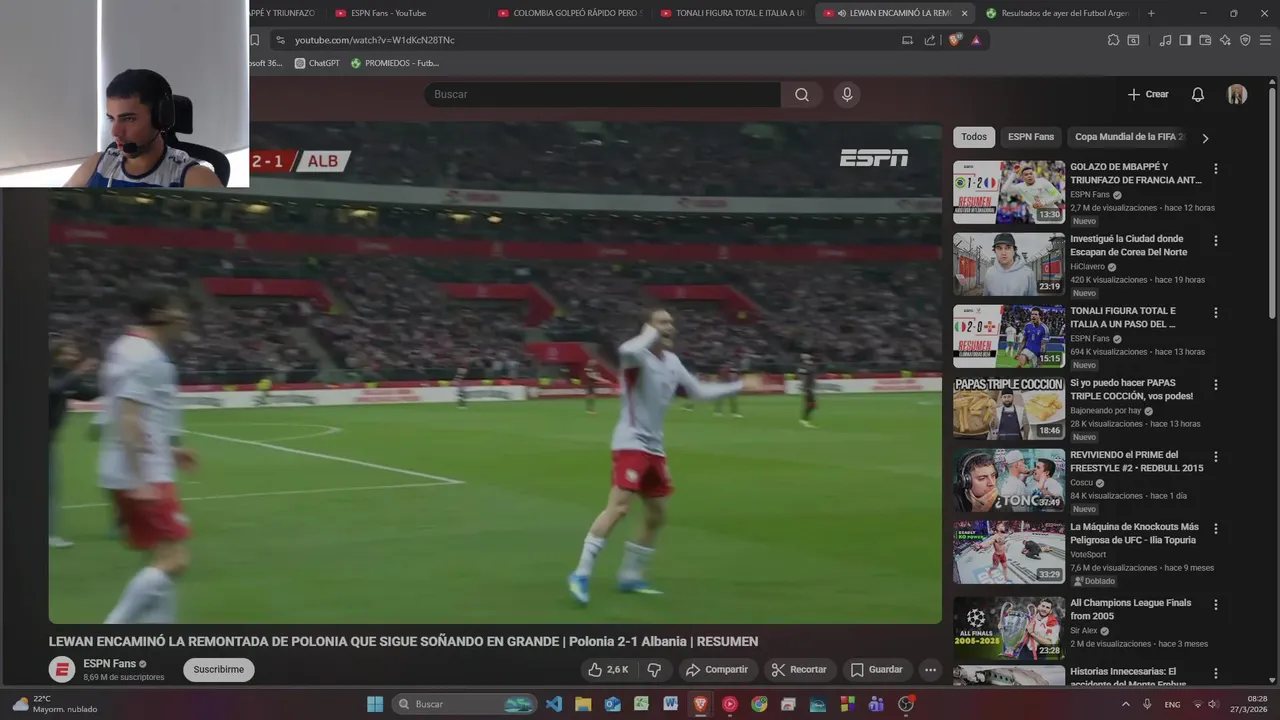Click the Crear button
Screen dimensions: 1280x720
[1148, 94]
